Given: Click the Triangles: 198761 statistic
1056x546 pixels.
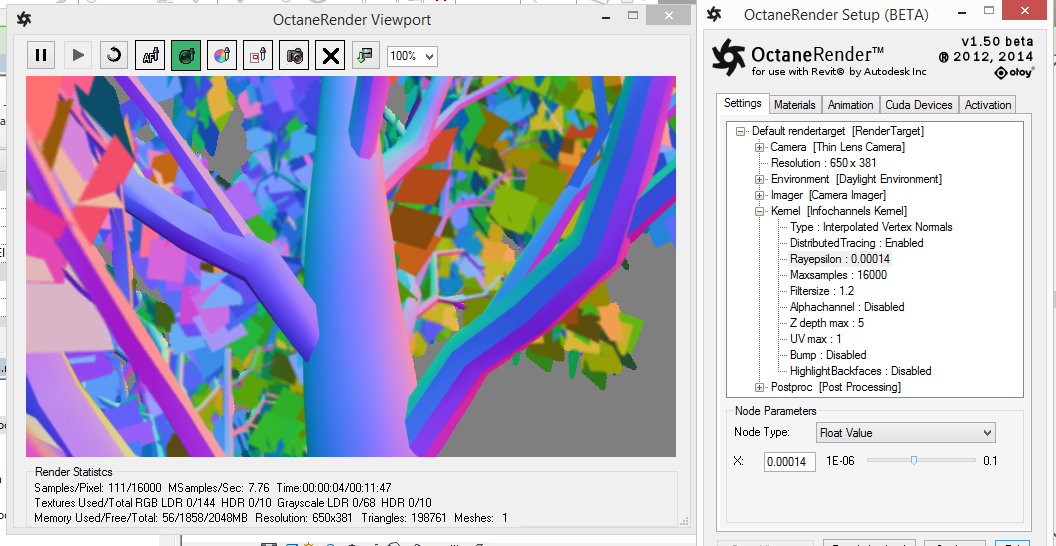Looking at the screenshot, I should click(x=403, y=518).
